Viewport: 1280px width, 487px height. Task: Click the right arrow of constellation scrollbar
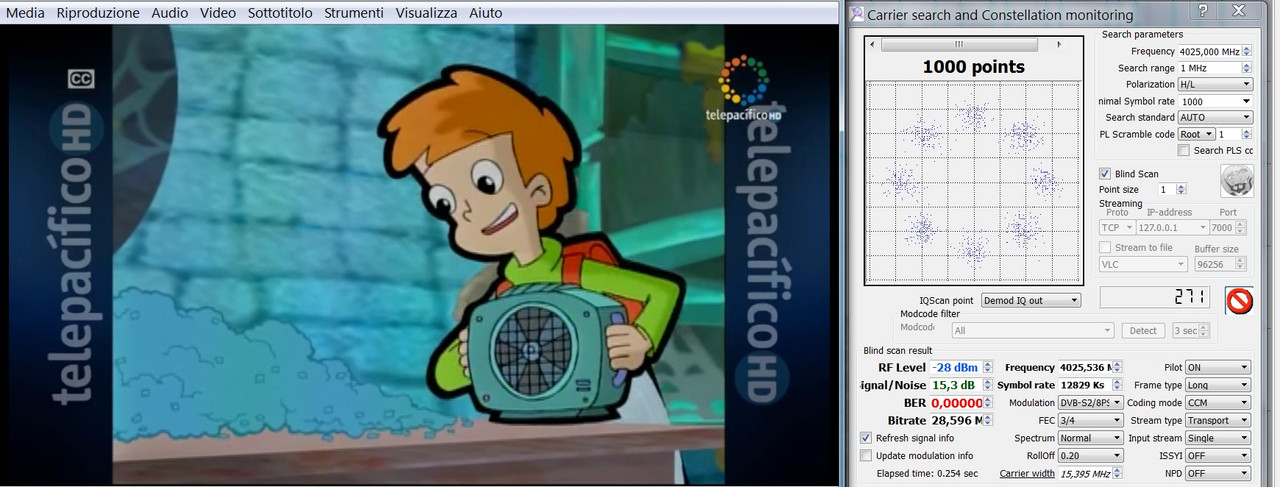pyautogui.click(x=1061, y=44)
